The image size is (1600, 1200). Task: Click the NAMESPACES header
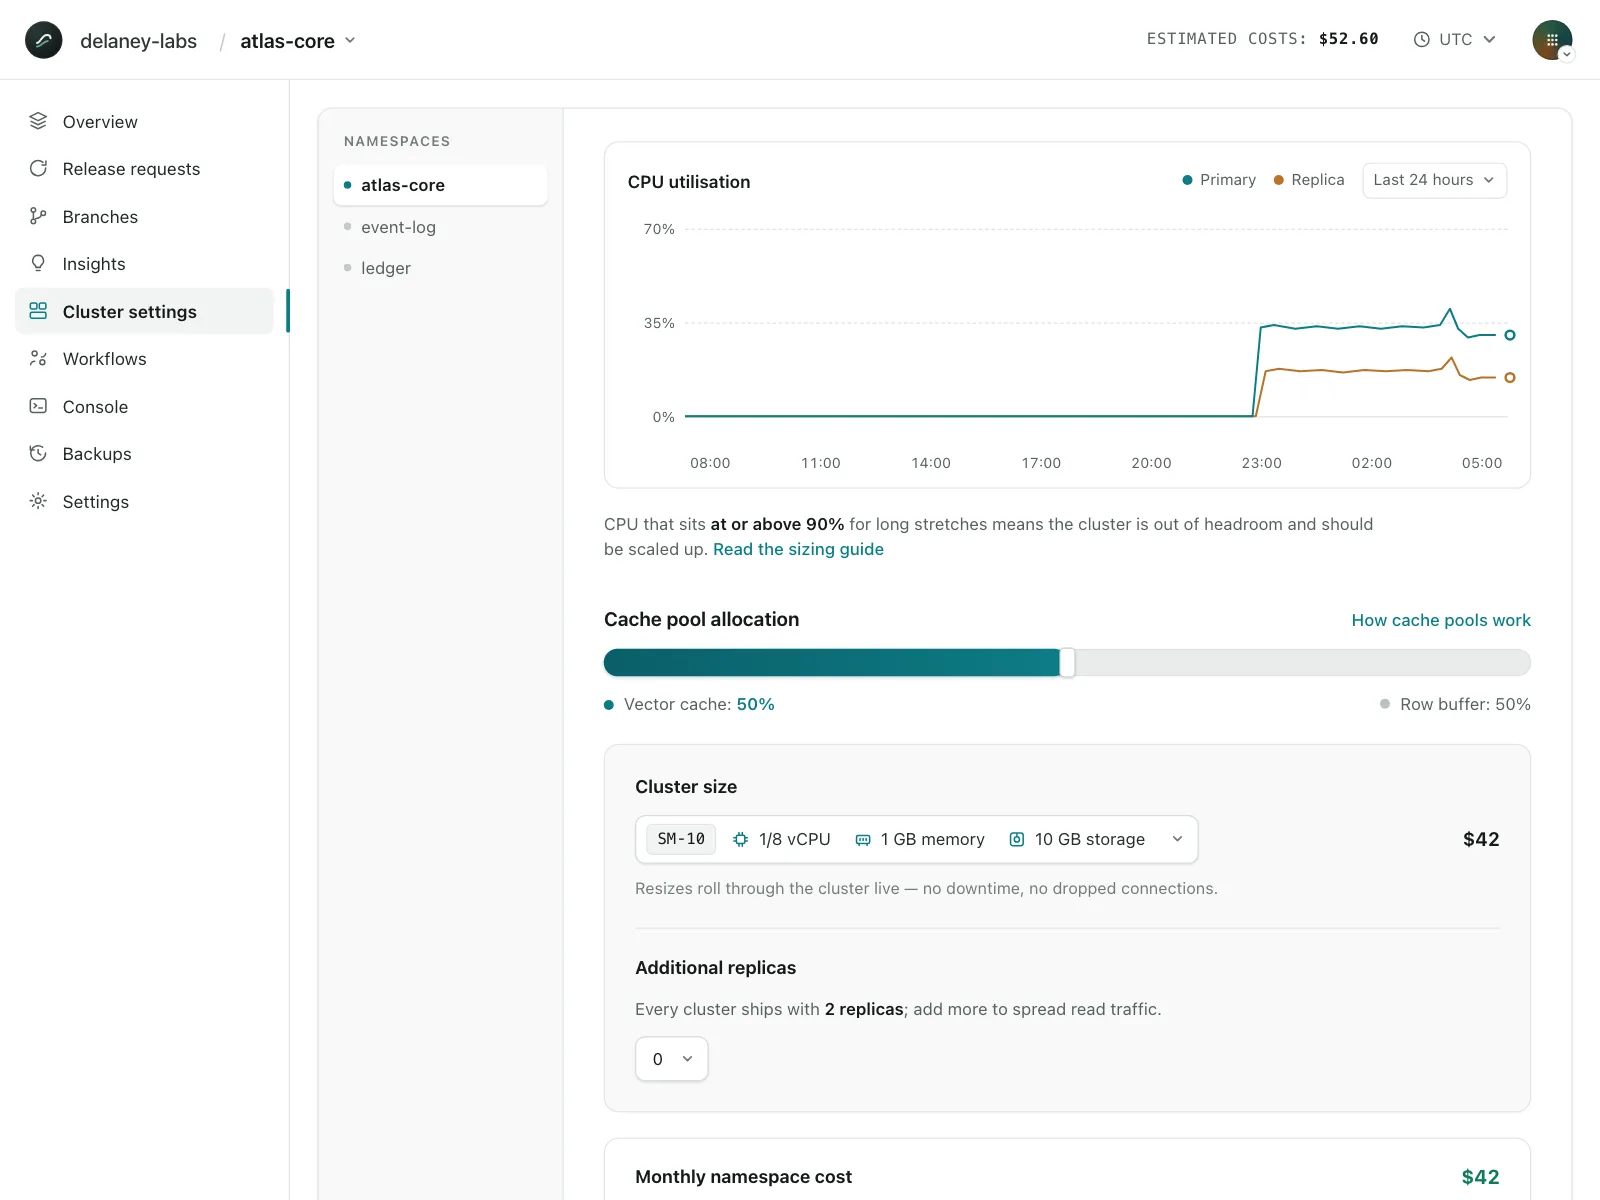point(397,141)
